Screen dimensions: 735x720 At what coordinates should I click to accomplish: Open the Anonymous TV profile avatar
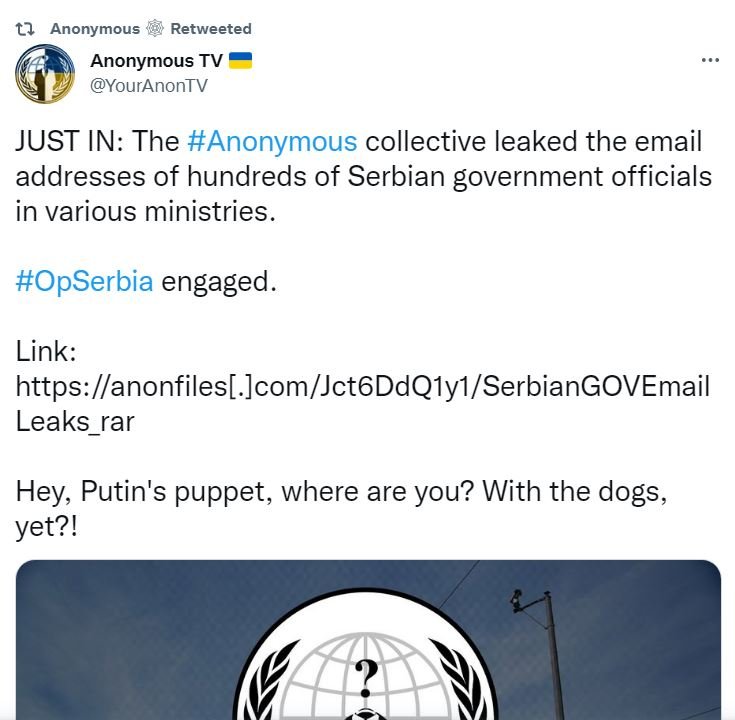pyautogui.click(x=43, y=75)
